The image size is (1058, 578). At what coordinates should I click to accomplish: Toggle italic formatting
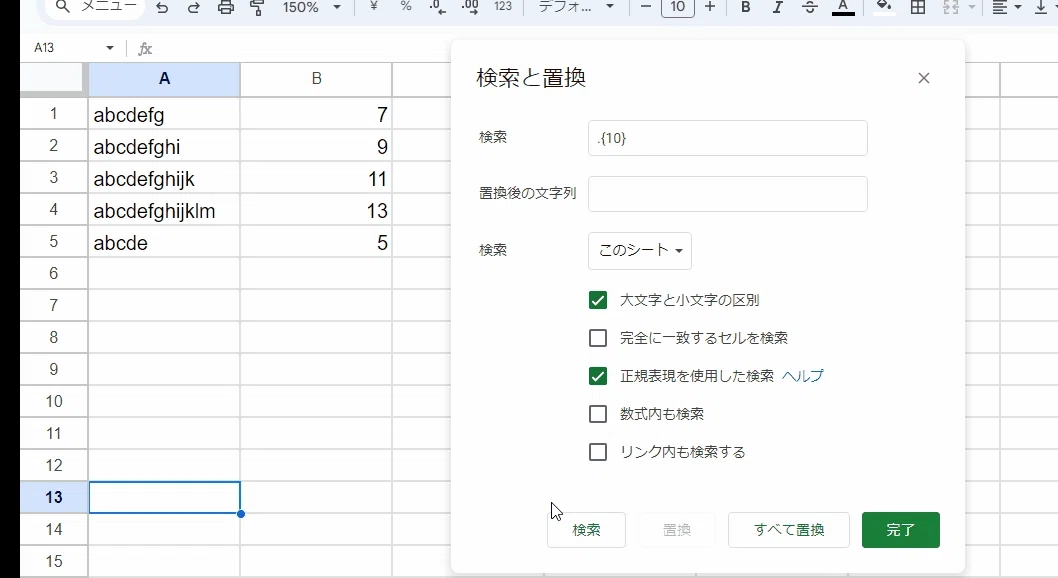(777, 7)
